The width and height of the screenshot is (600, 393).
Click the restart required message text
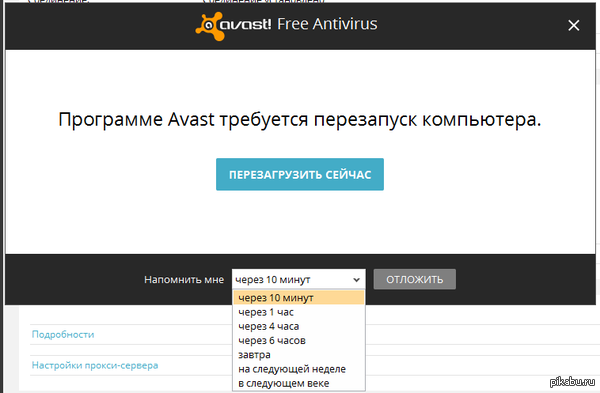[300, 119]
